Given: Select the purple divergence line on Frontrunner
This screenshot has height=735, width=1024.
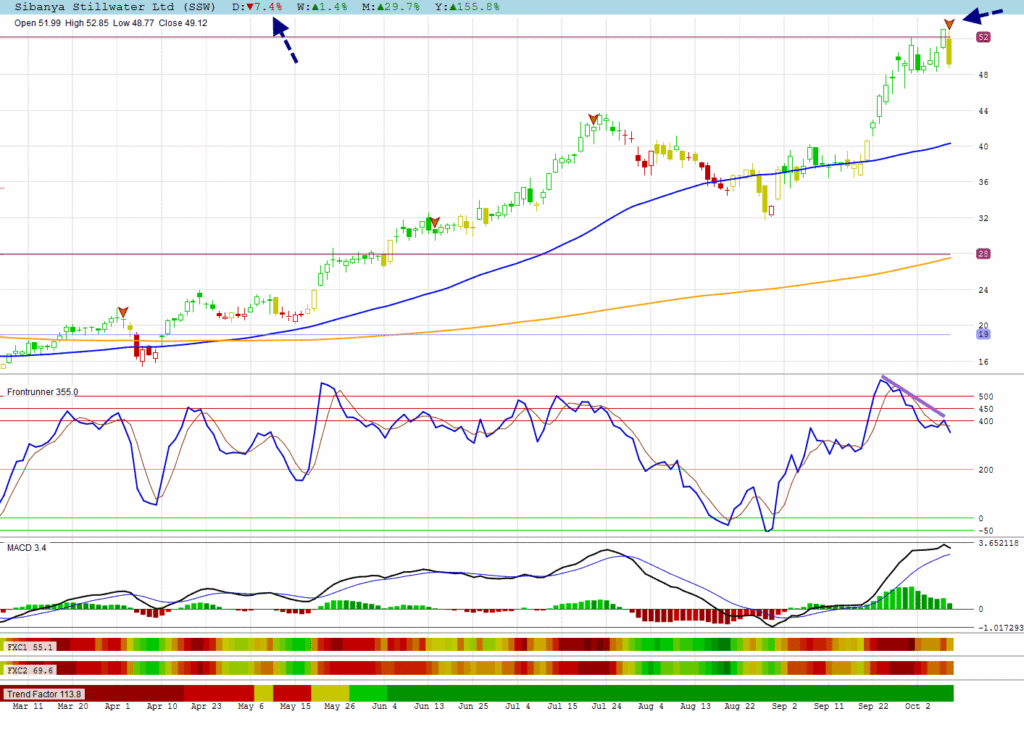Looking at the screenshot, I should pyautogui.click(x=913, y=397).
